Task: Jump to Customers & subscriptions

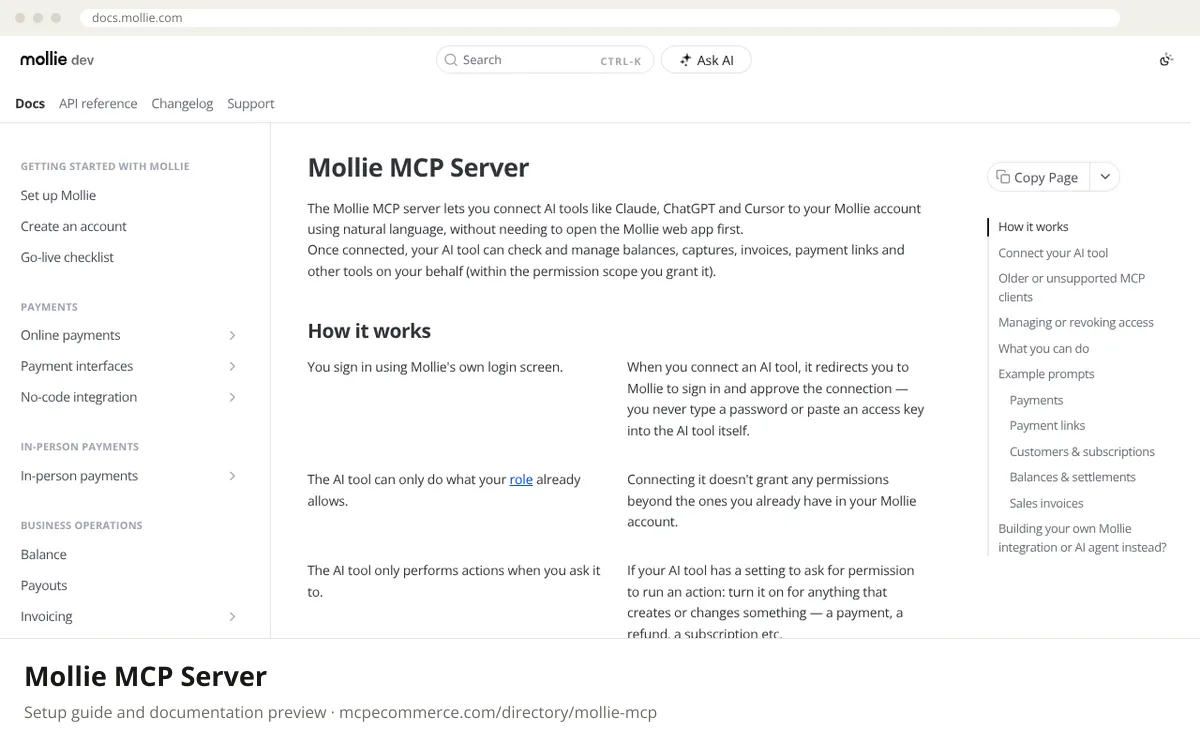Action: 1082,451
